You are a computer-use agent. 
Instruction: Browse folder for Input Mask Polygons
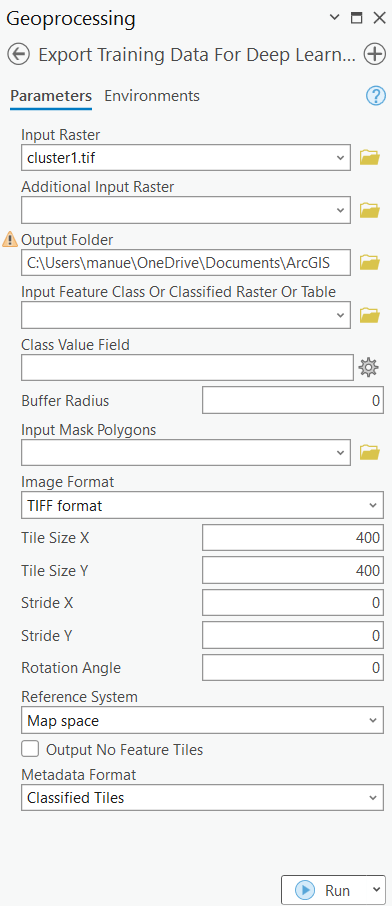click(x=369, y=452)
